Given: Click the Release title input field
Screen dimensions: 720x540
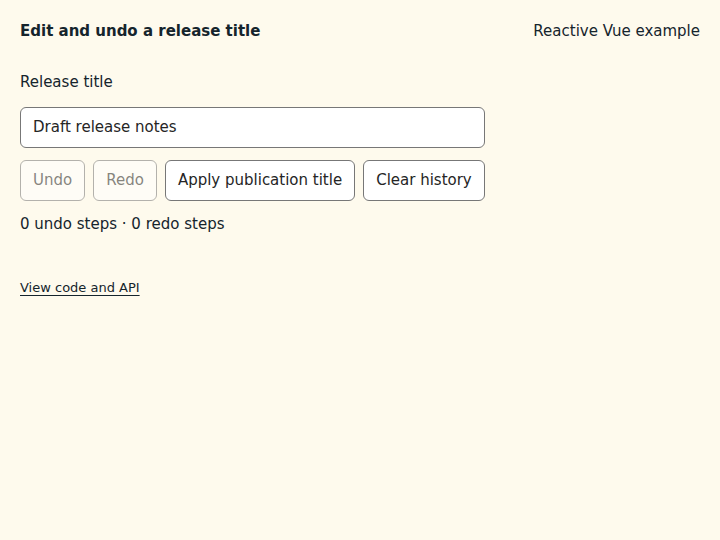Looking at the screenshot, I should pyautogui.click(x=252, y=127).
